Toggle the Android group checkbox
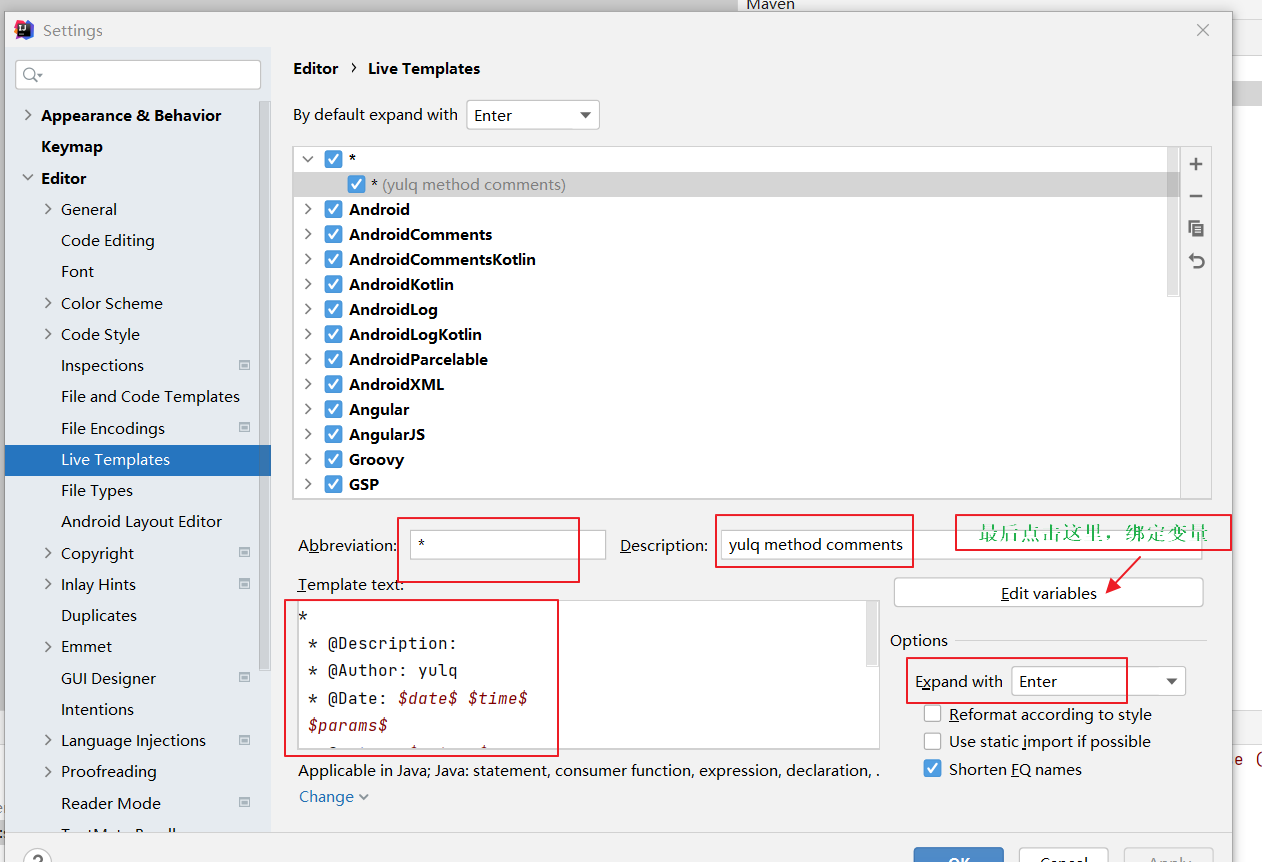Viewport: 1262px width, 862px height. tap(334, 209)
